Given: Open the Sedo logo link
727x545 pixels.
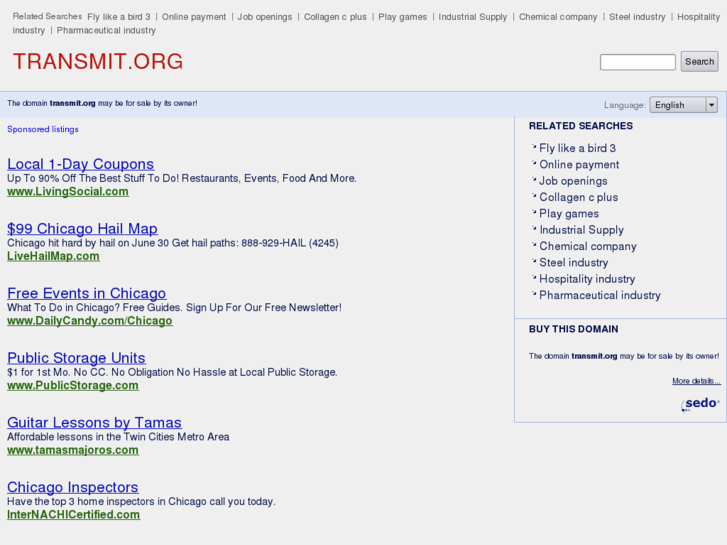Looking at the screenshot, I should coord(700,404).
